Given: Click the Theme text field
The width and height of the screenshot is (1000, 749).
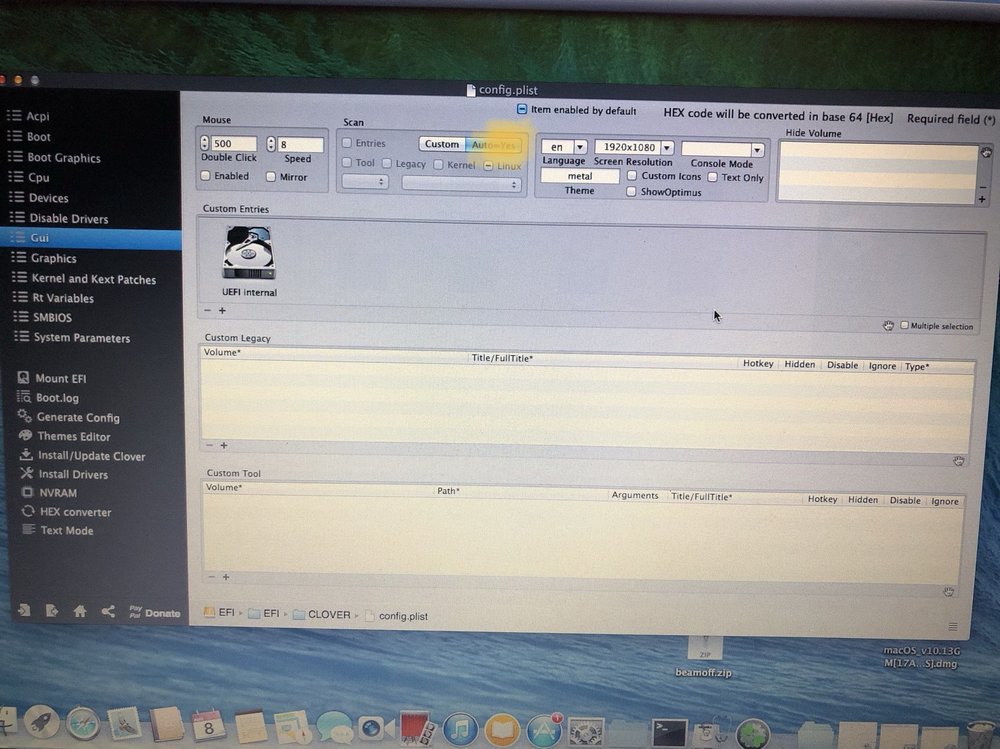Looking at the screenshot, I should point(579,176).
